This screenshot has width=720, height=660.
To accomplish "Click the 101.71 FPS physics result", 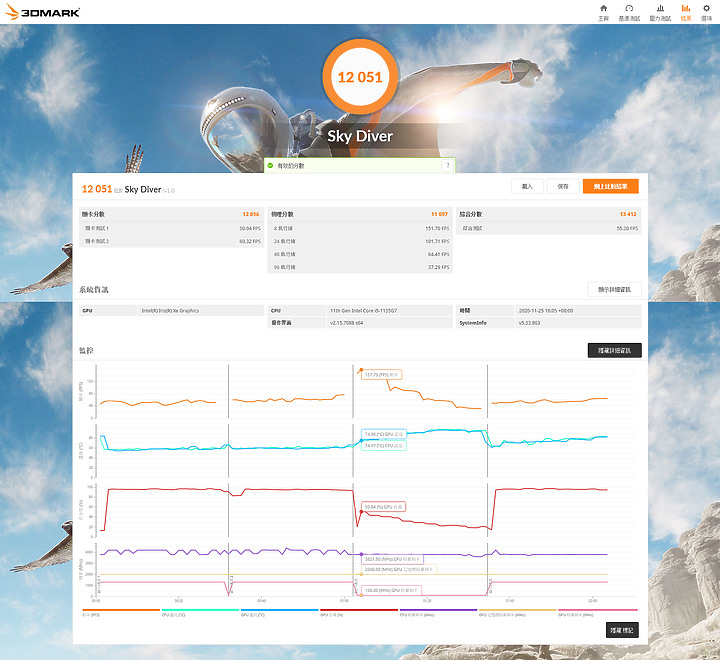I will [x=437, y=241].
